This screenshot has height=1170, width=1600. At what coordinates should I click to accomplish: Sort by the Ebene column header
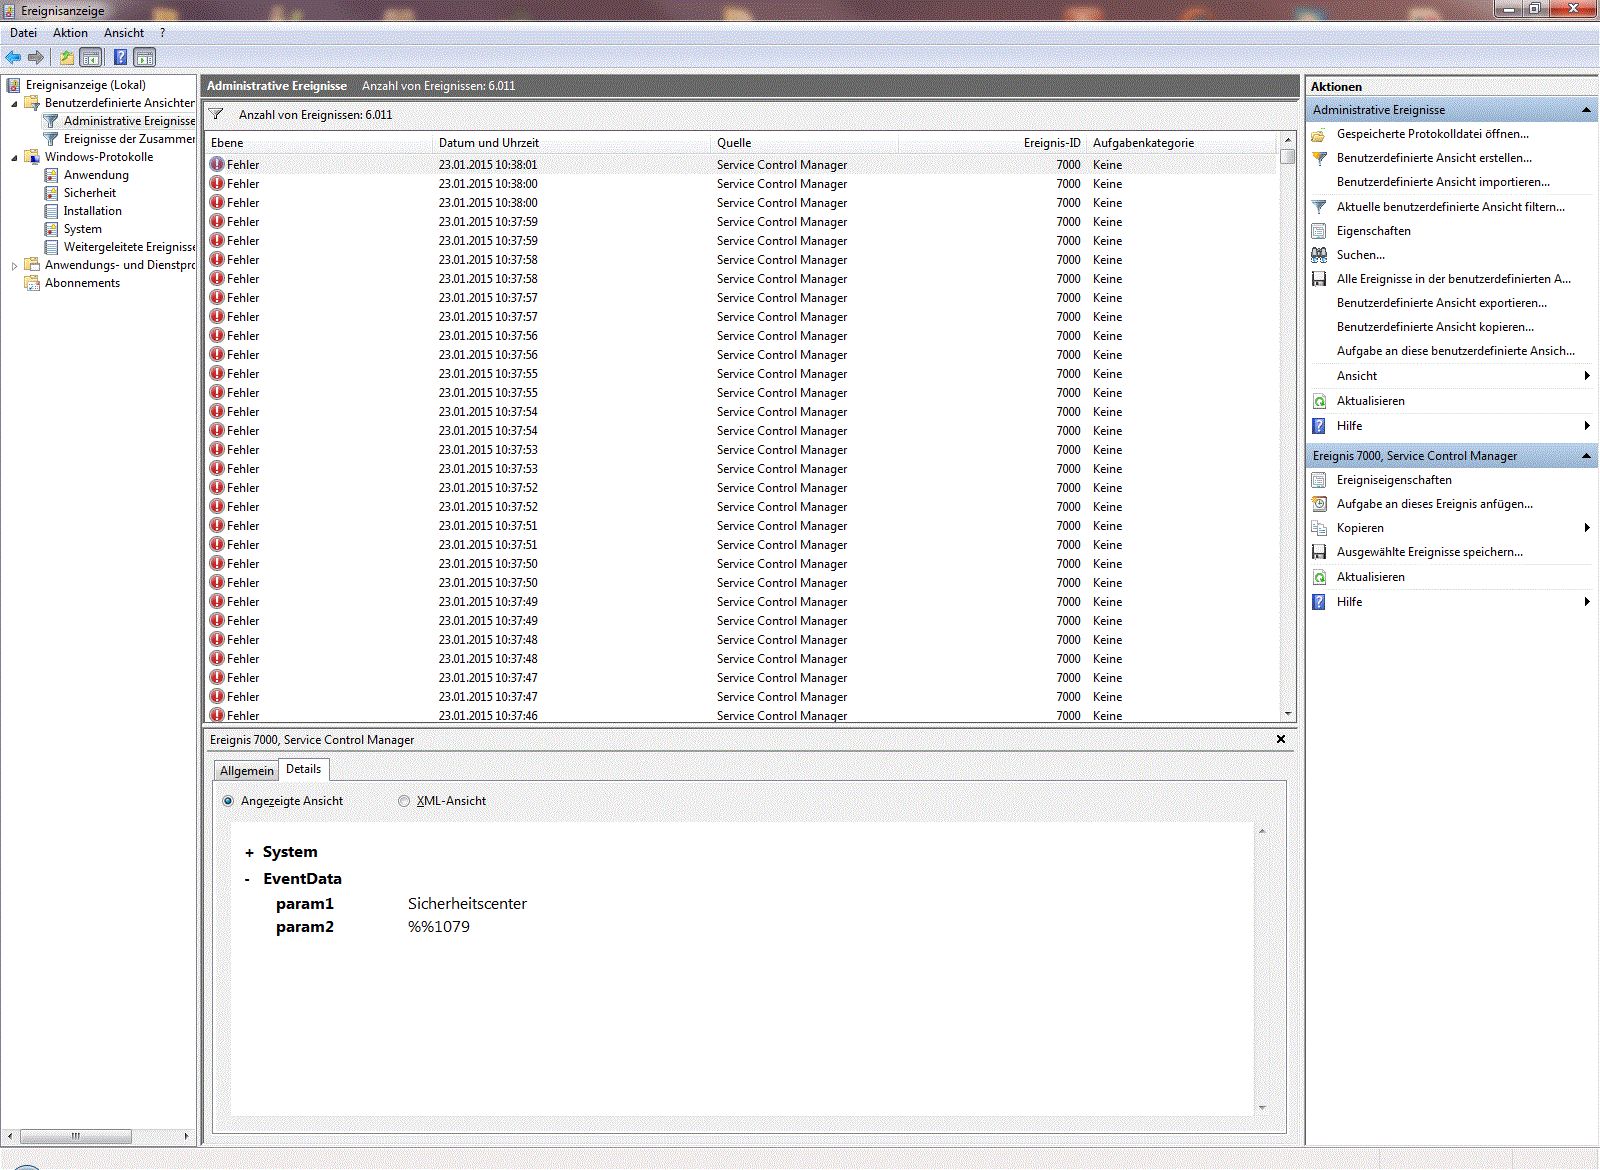click(320, 143)
